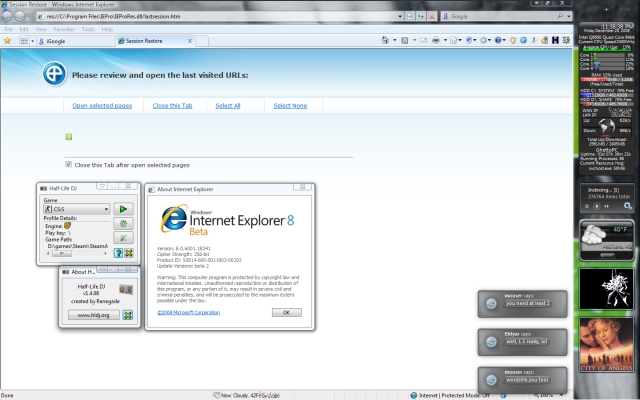Click the 'Open selected pages' link
This screenshot has height=400, width=640.
[x=100, y=105]
